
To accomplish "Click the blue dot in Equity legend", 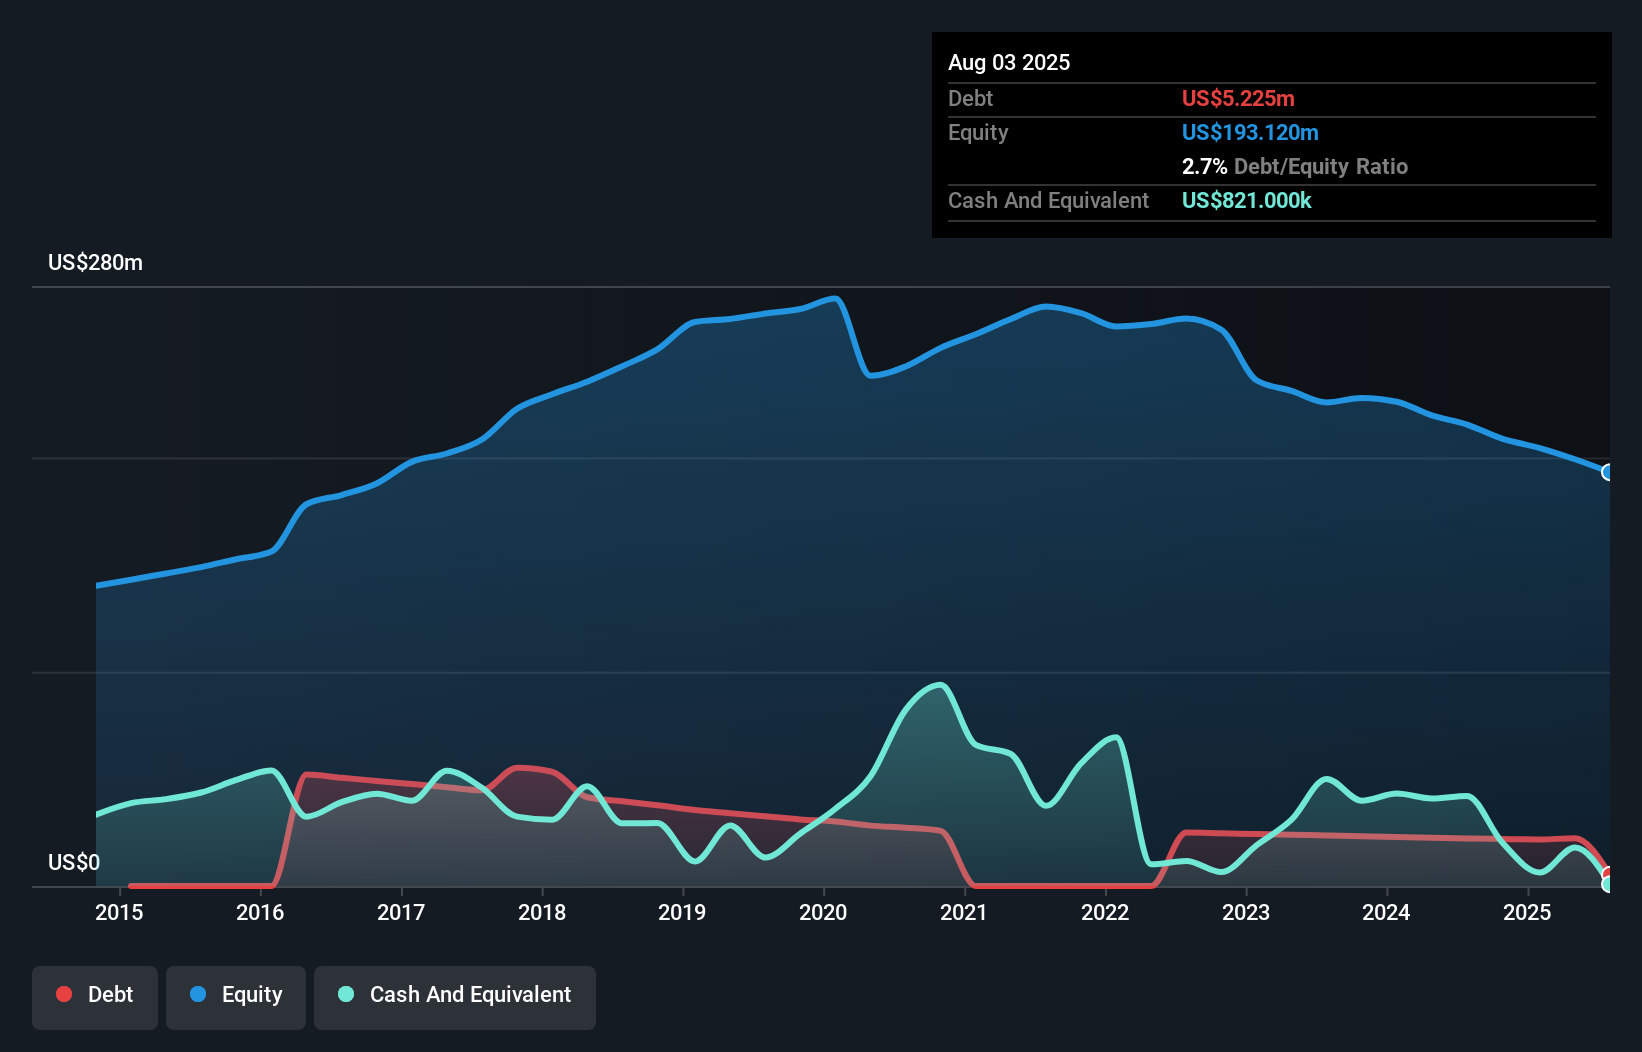I will click(x=198, y=994).
